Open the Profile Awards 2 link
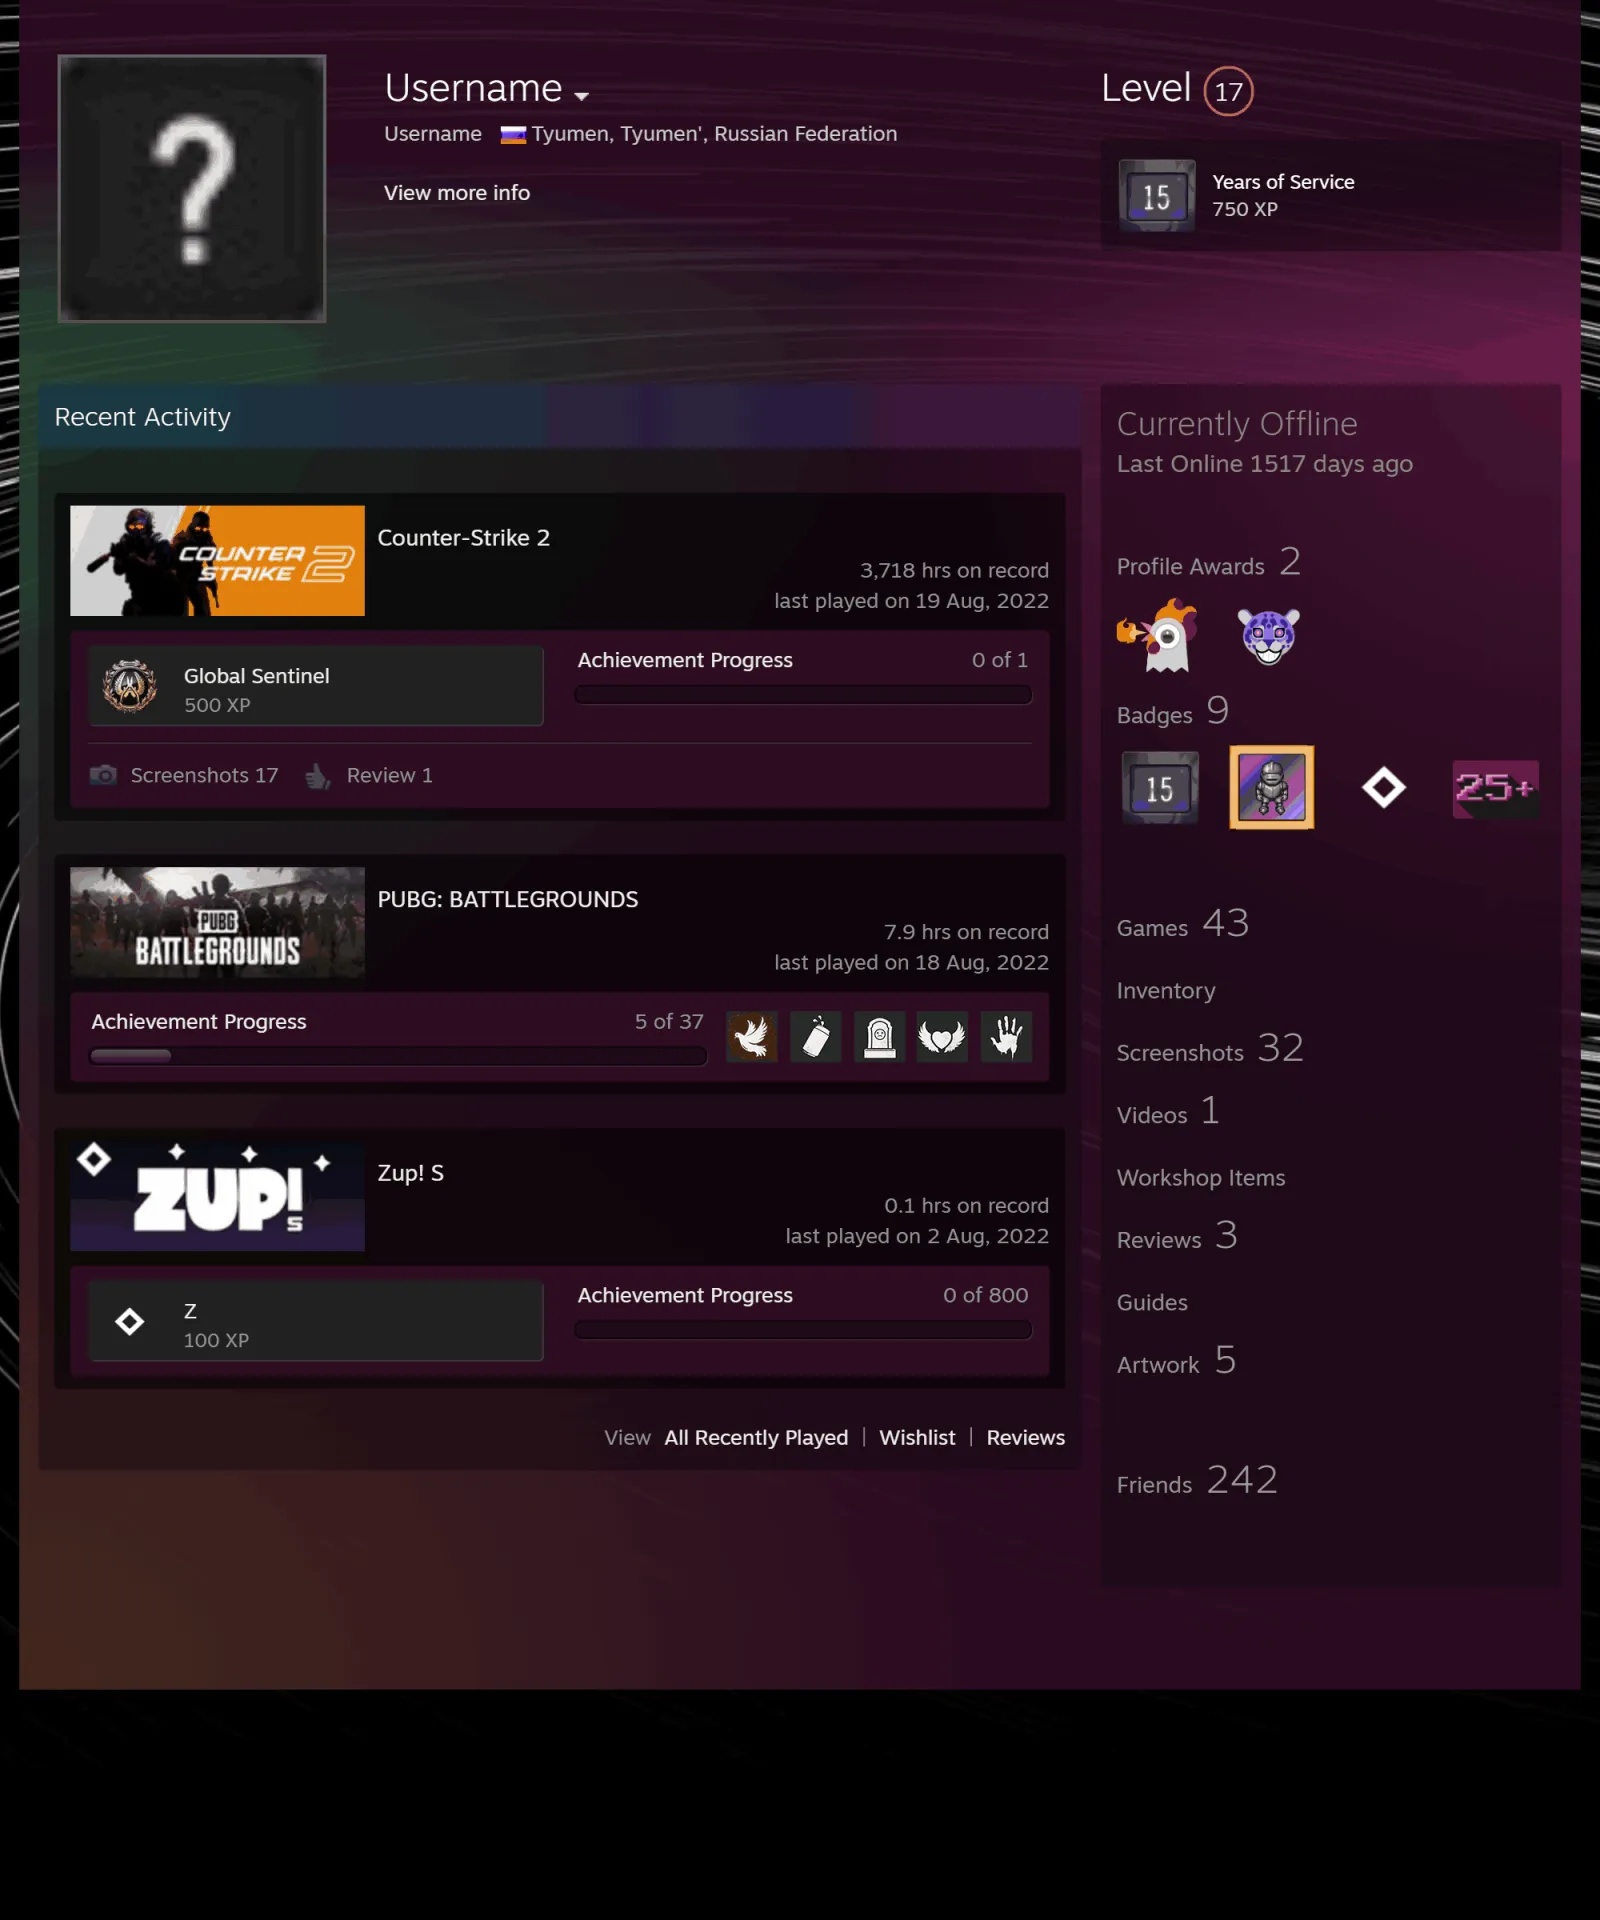This screenshot has height=1920, width=1600. [1209, 563]
